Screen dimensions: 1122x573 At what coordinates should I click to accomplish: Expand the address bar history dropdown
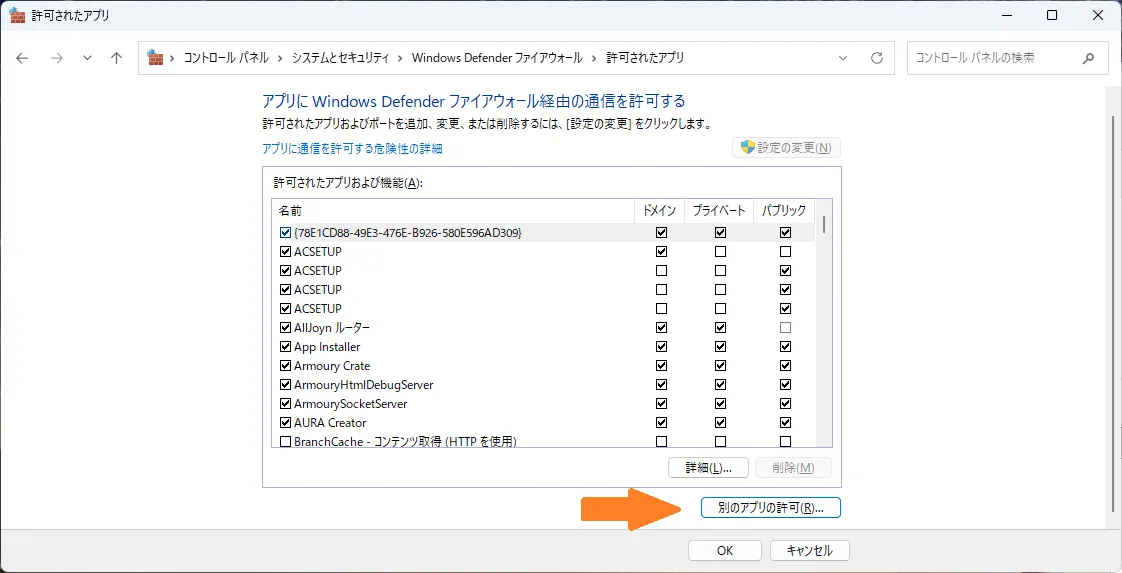pyautogui.click(x=843, y=59)
